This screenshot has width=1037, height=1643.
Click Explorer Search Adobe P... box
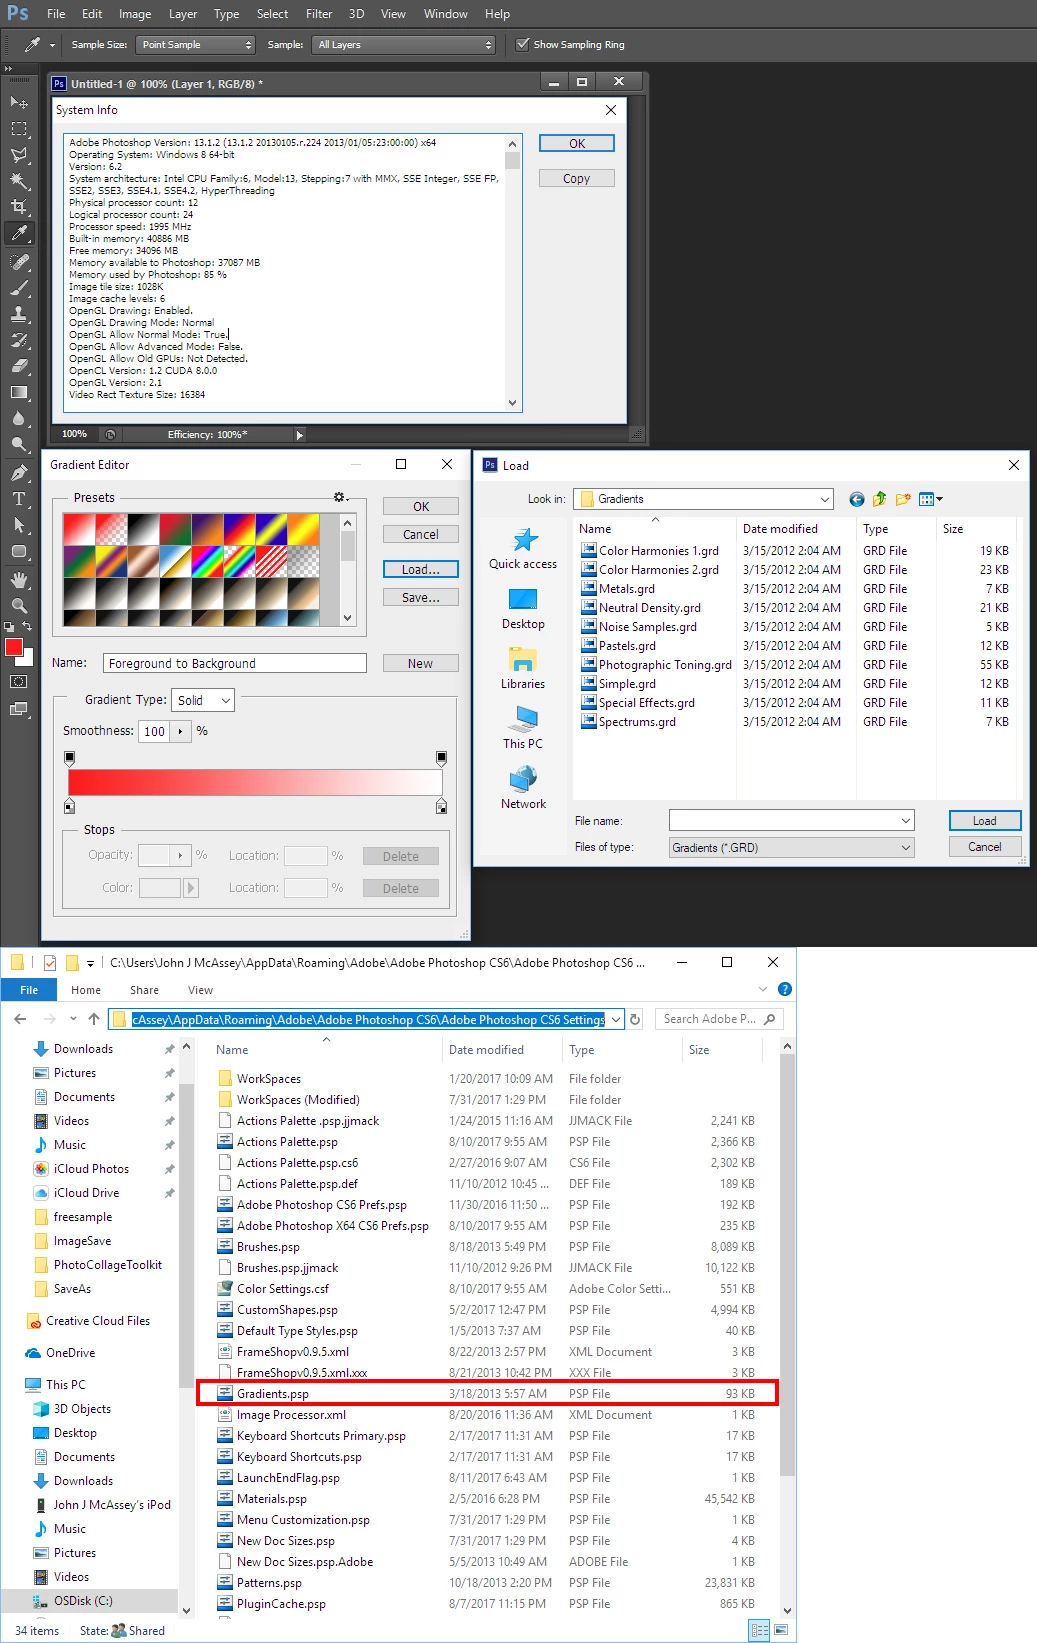[x=719, y=1019]
